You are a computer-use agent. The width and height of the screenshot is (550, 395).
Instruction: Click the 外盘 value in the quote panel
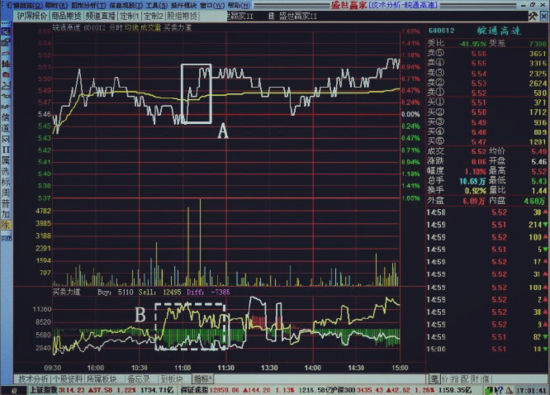point(474,201)
